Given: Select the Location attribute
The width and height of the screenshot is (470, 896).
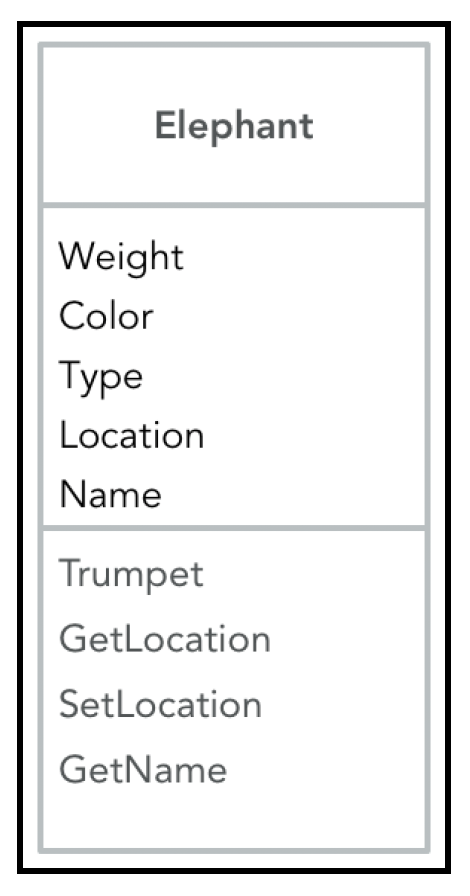Looking at the screenshot, I should click(132, 435).
